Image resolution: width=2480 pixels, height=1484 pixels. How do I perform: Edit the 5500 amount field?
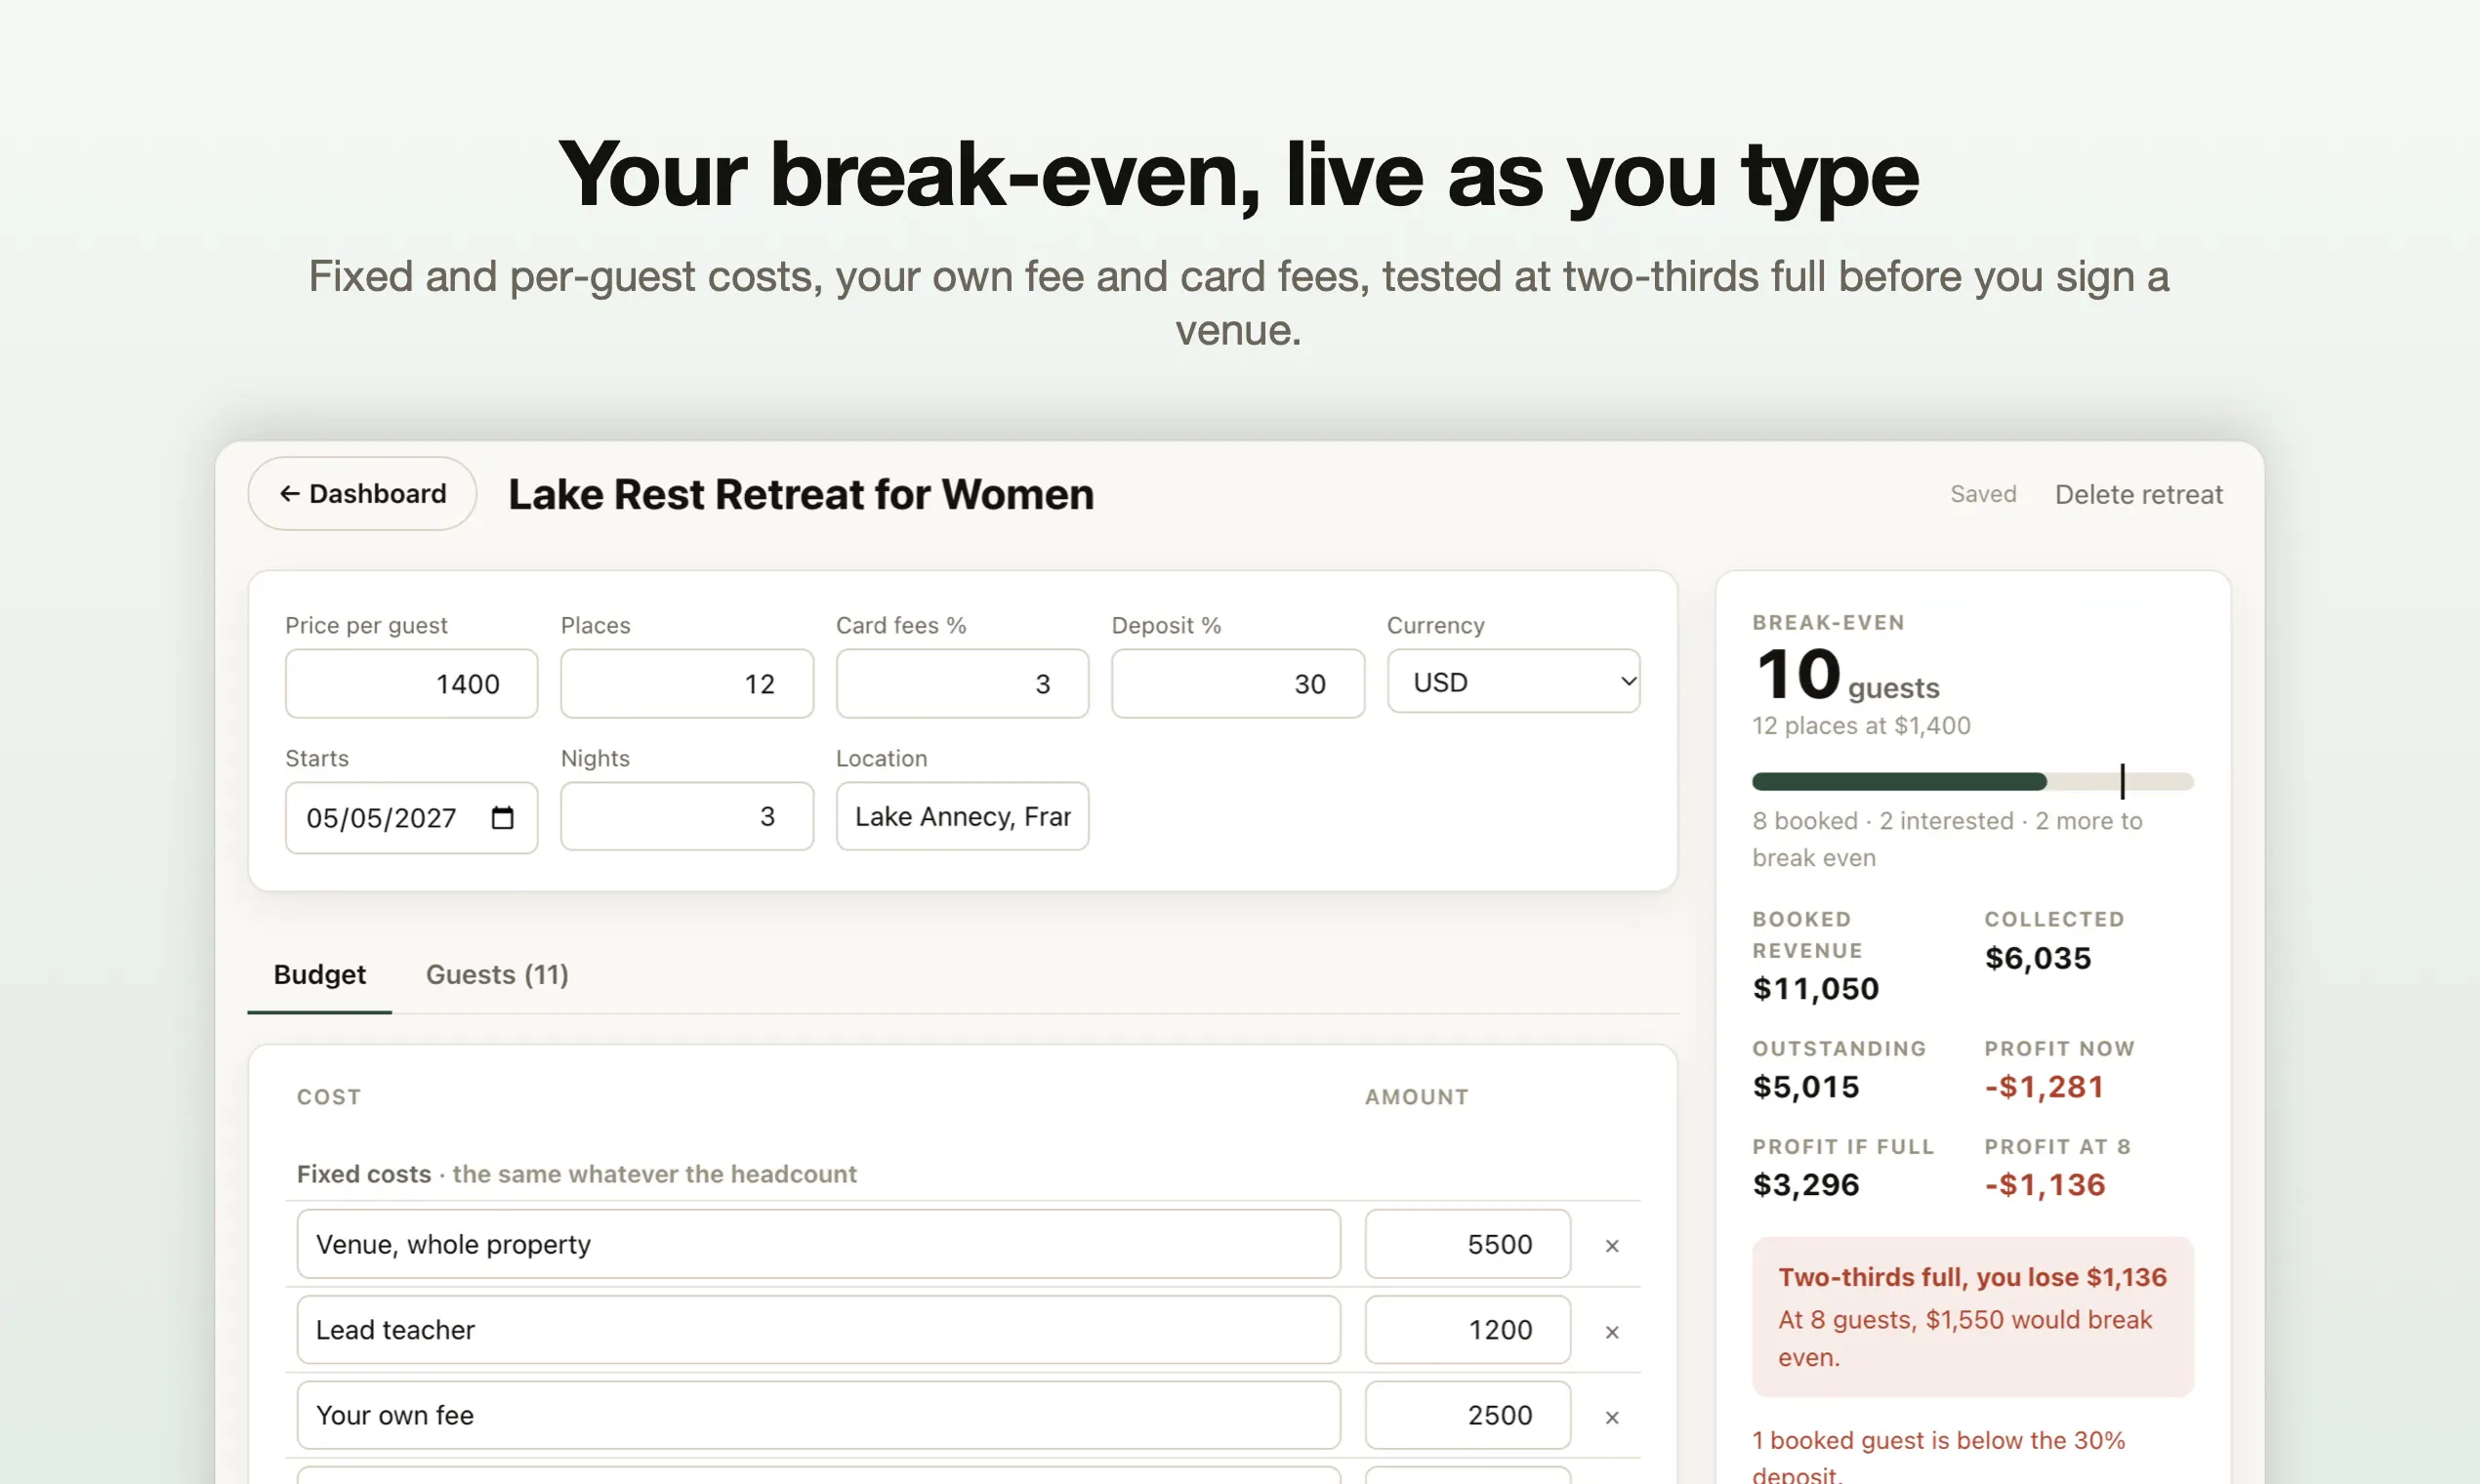point(1467,1245)
